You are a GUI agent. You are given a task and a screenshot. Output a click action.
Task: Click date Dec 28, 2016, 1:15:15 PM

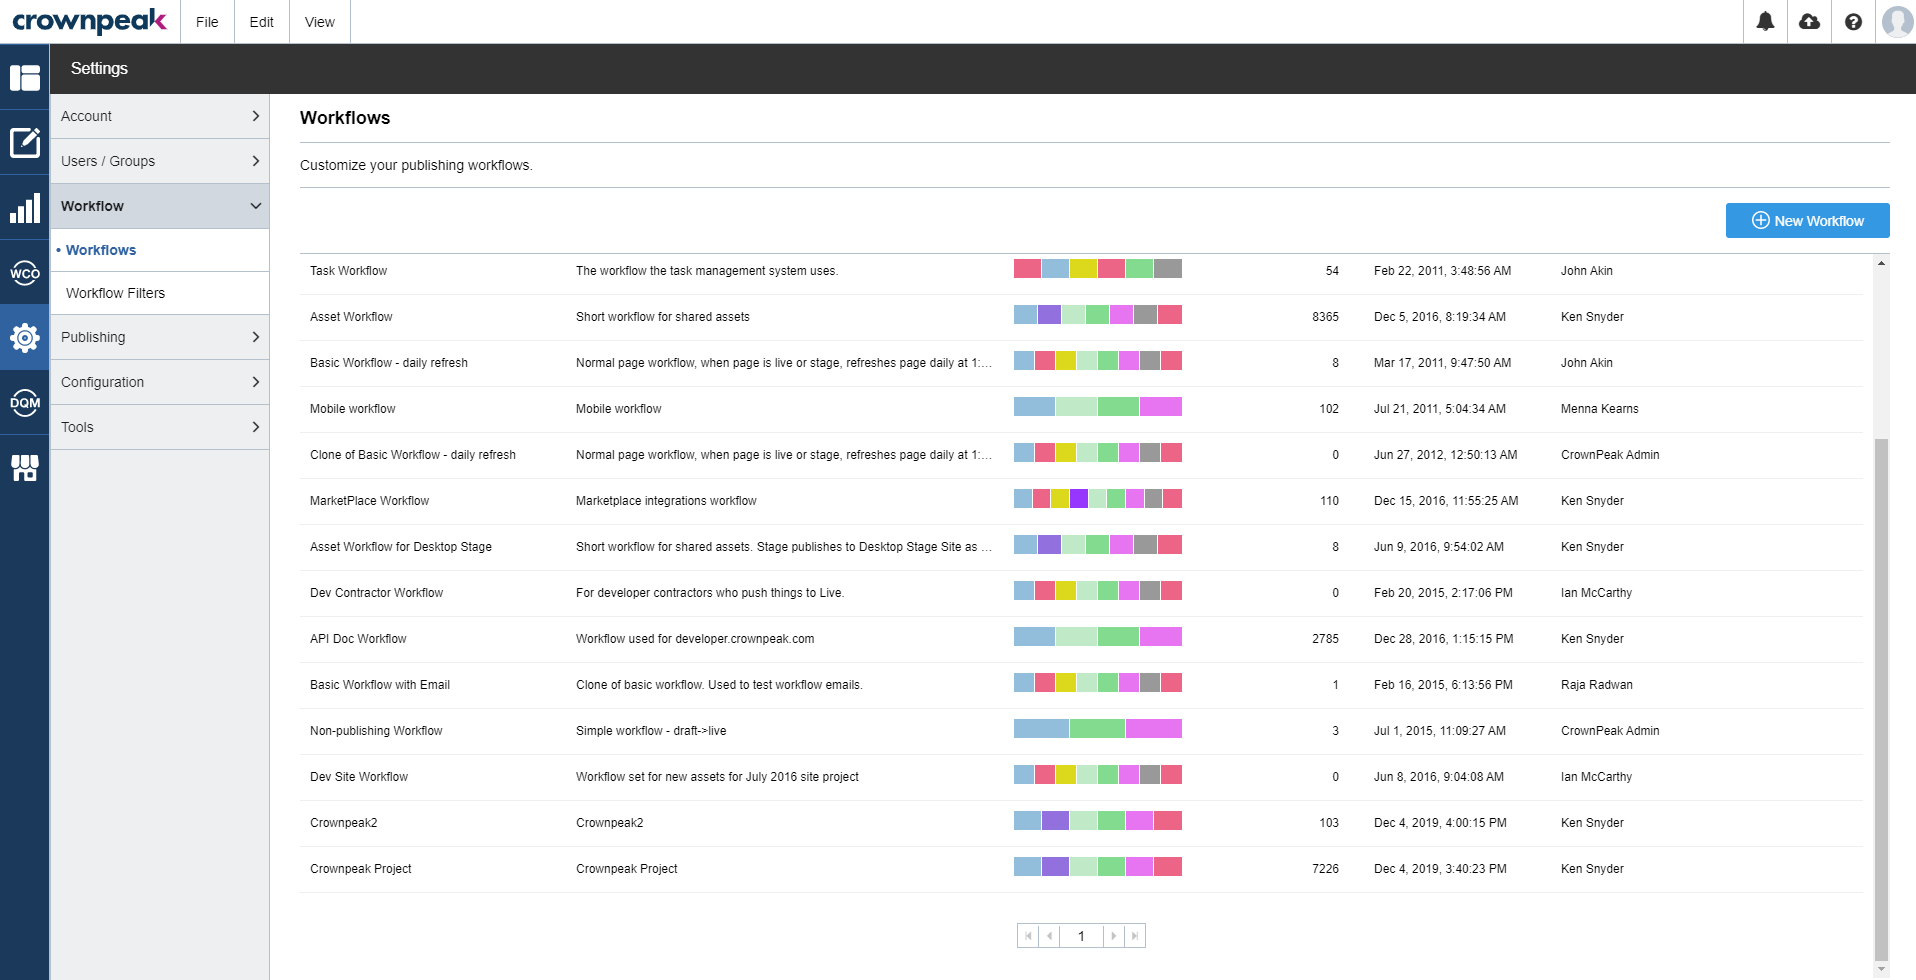[x=1443, y=639]
